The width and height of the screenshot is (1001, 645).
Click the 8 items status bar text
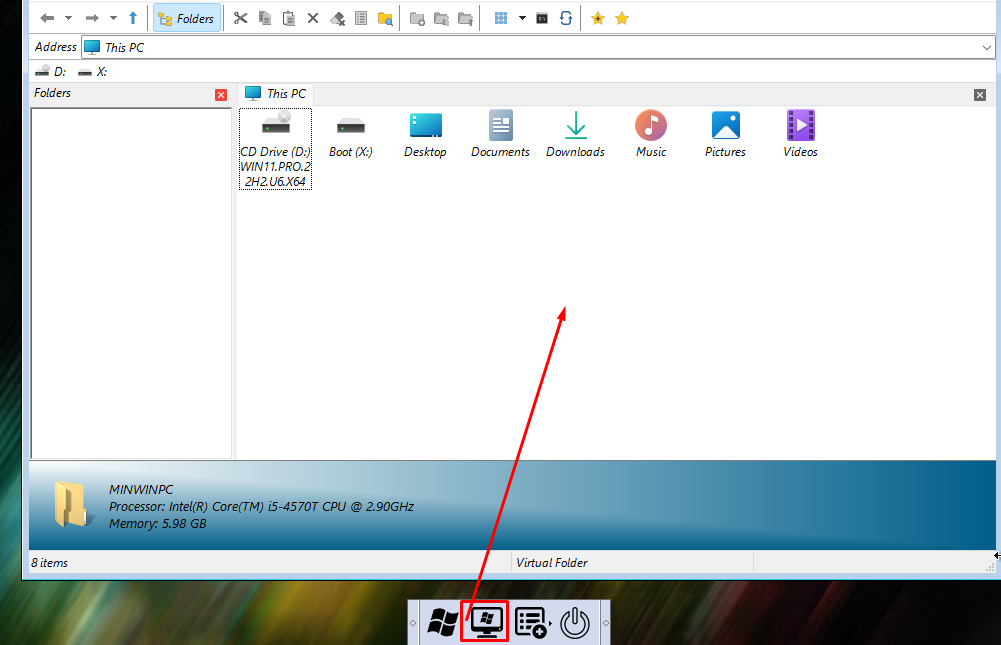50,563
